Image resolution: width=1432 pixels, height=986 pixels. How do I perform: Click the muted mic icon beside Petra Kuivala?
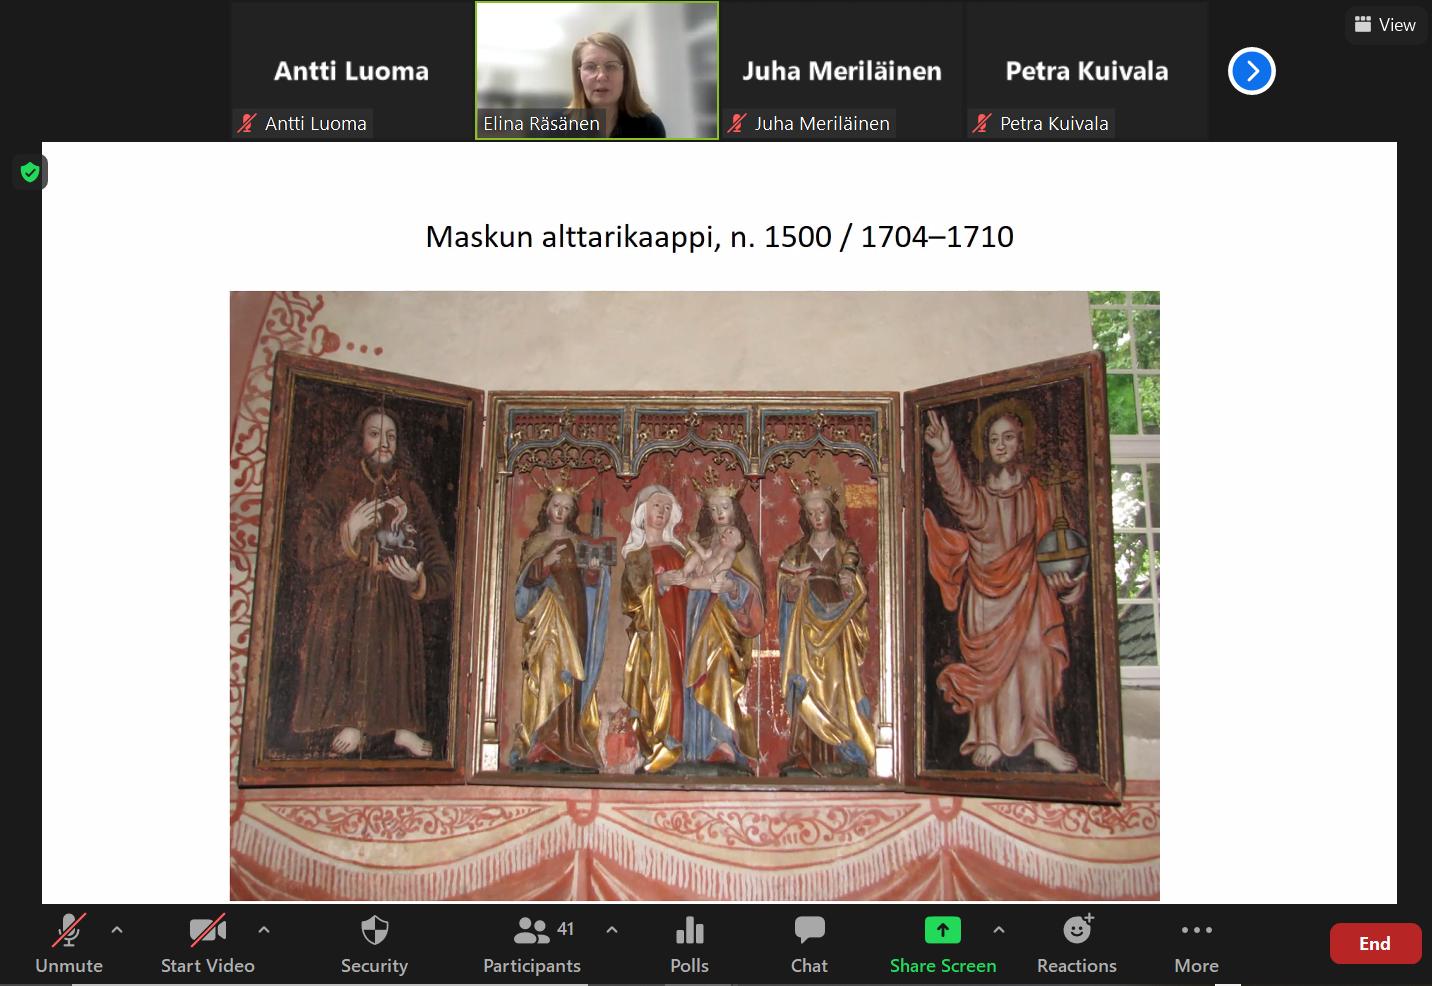pyautogui.click(x=982, y=123)
